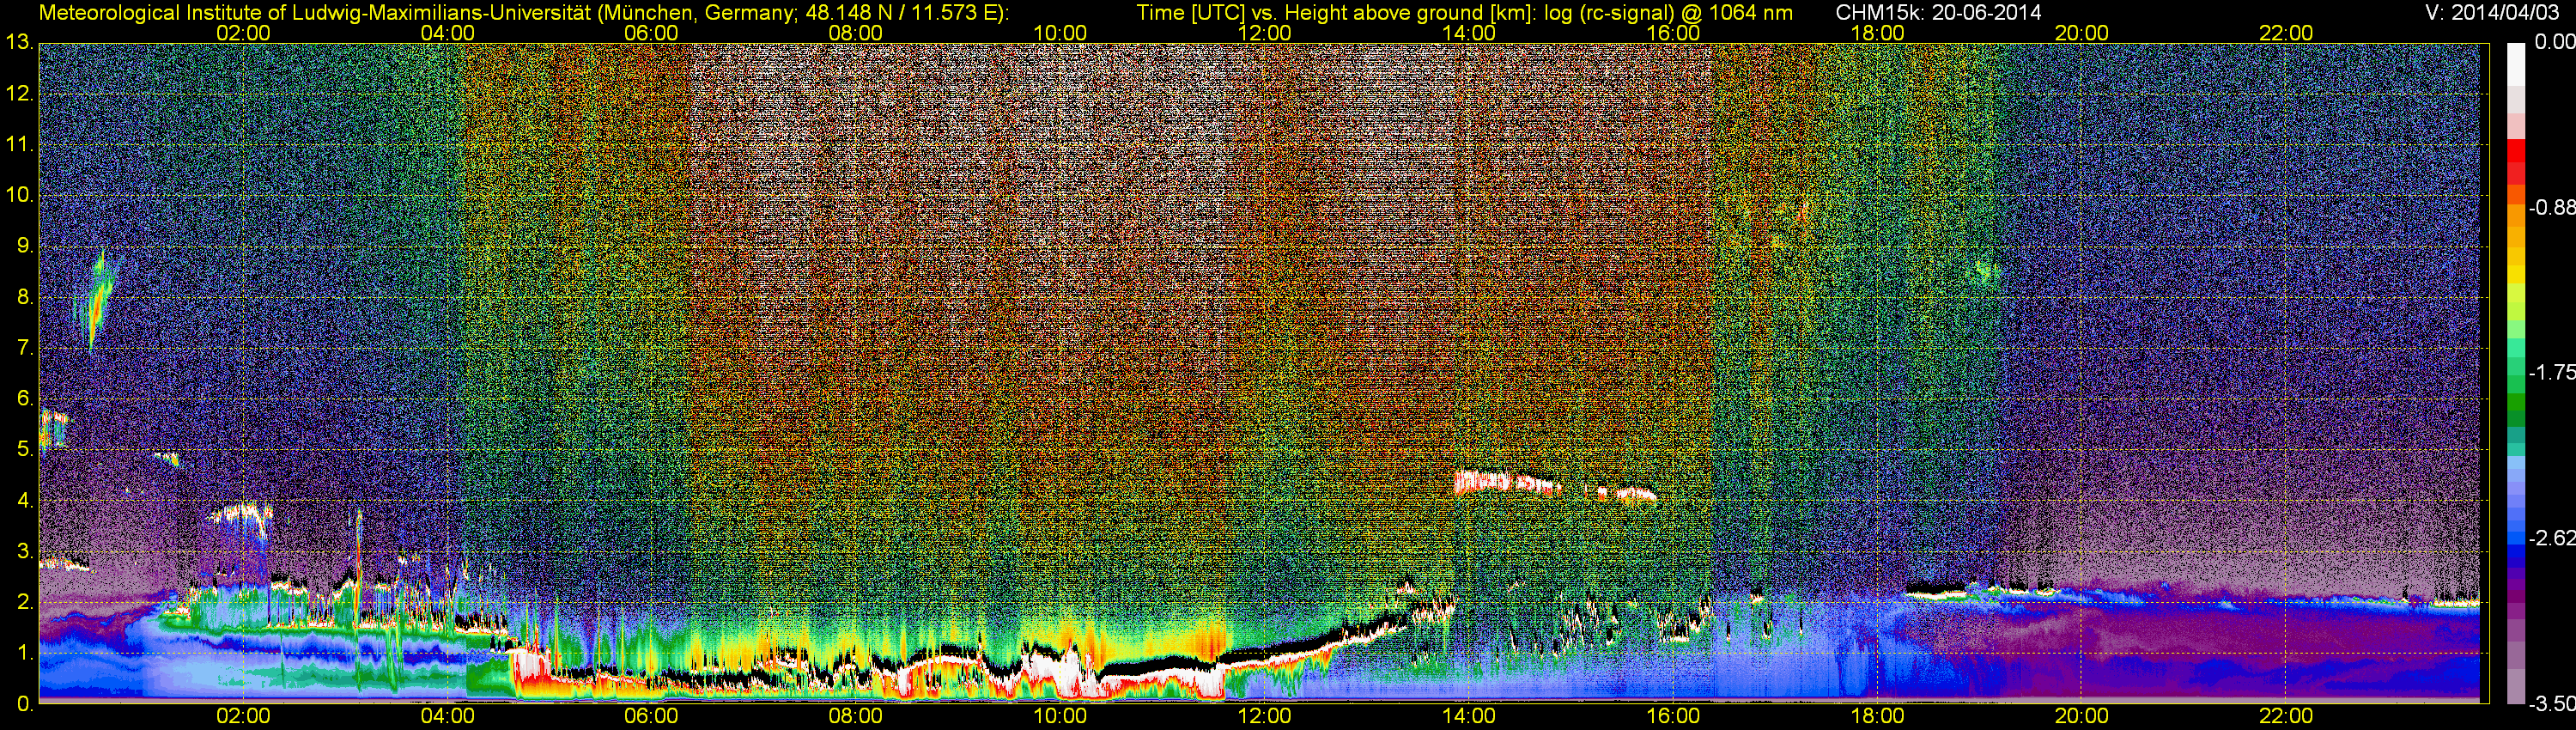Click the 22:00 label on the top time axis
The height and width of the screenshot is (730, 2576).
pos(2286,33)
